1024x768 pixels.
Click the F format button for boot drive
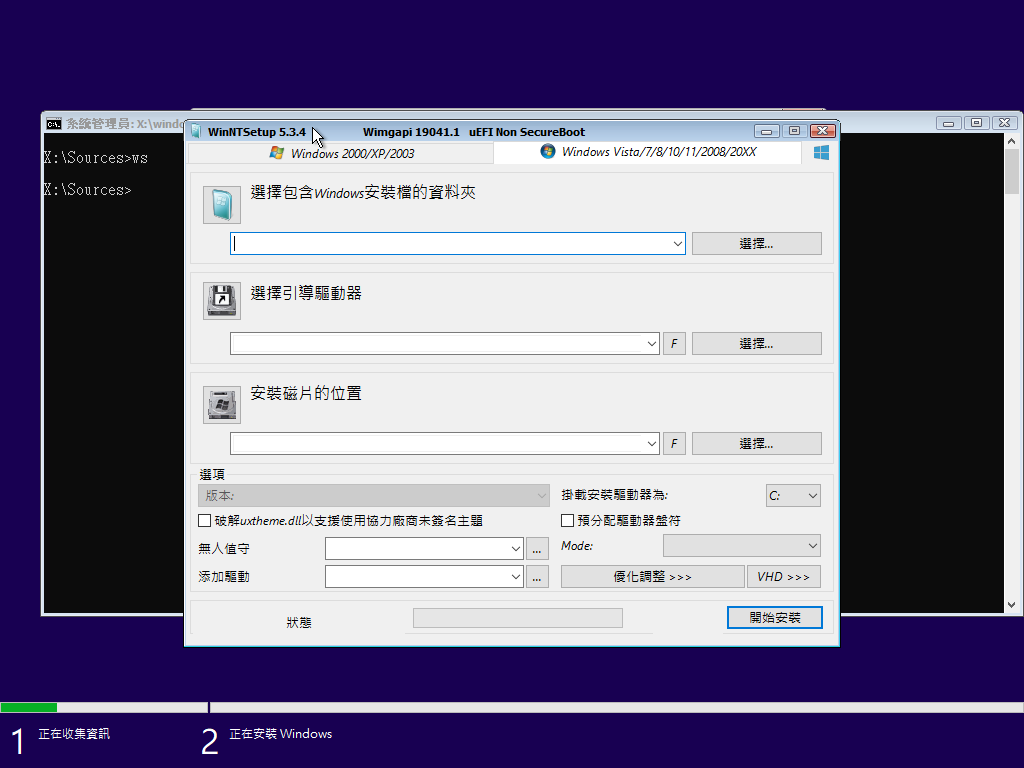coord(674,344)
